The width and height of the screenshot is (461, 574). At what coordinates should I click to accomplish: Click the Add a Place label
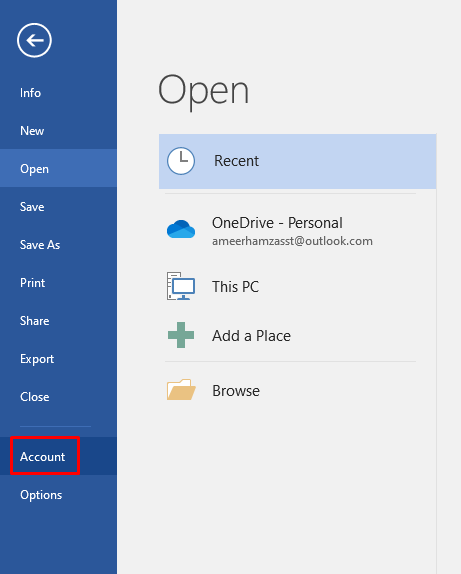(252, 336)
